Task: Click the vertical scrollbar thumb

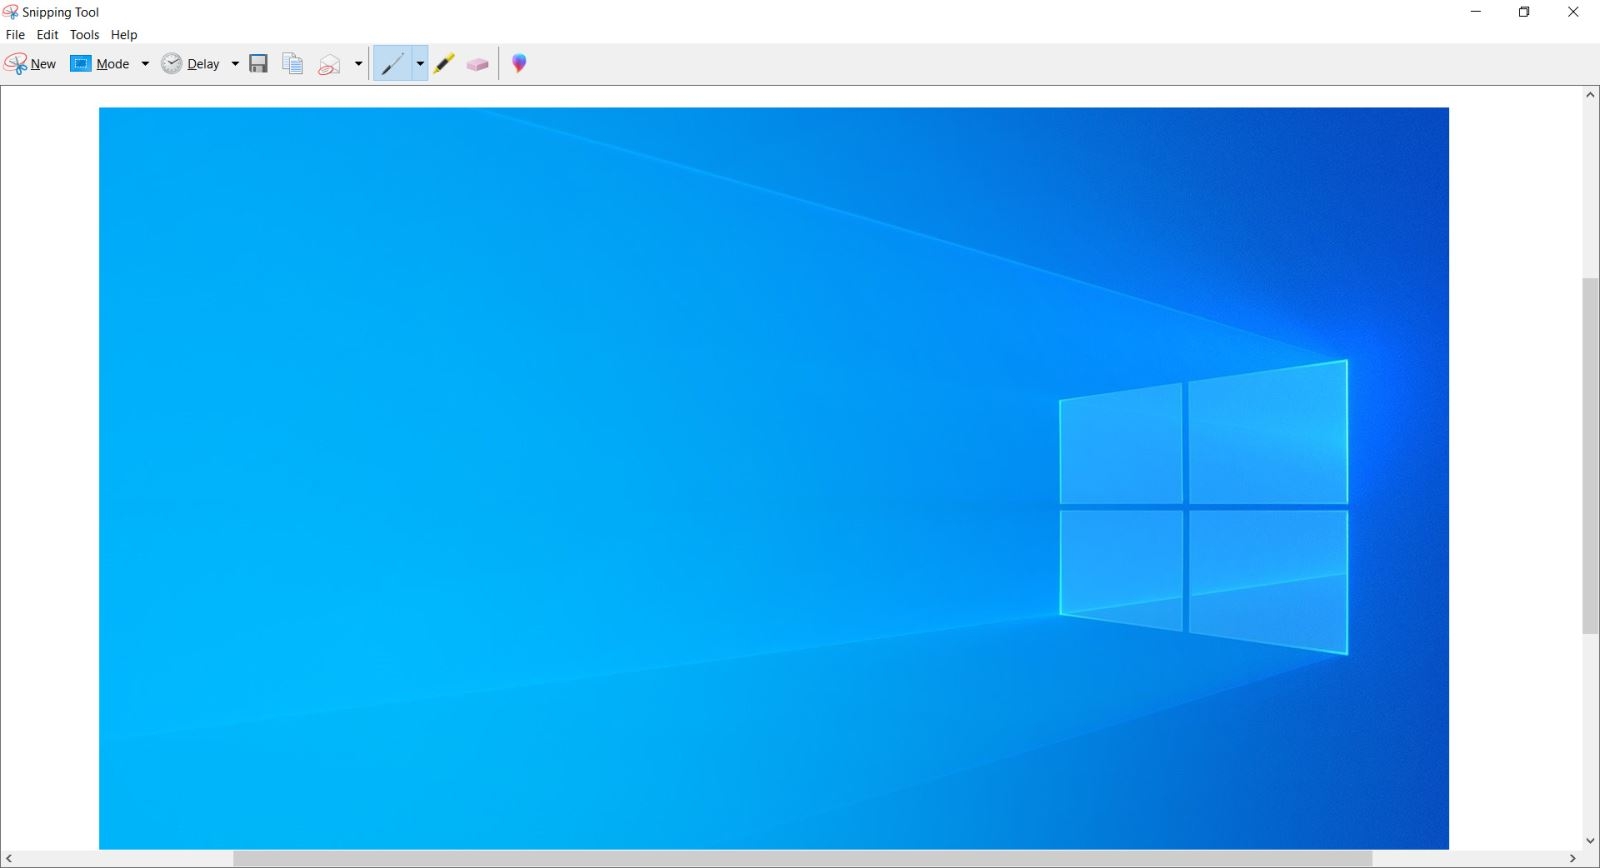Action: [1590, 456]
